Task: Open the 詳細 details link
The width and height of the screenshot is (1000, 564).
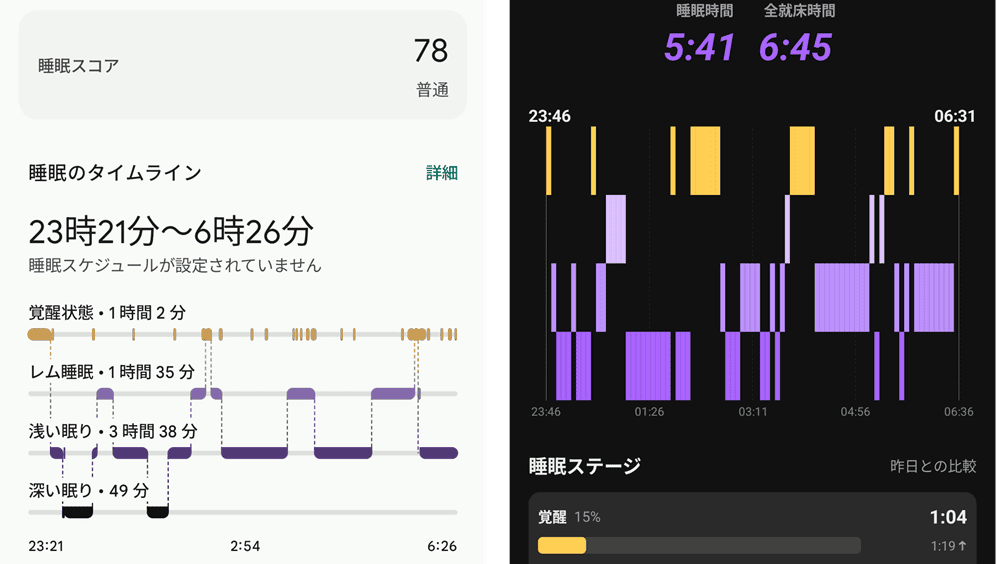Action: pyautogui.click(x=441, y=173)
